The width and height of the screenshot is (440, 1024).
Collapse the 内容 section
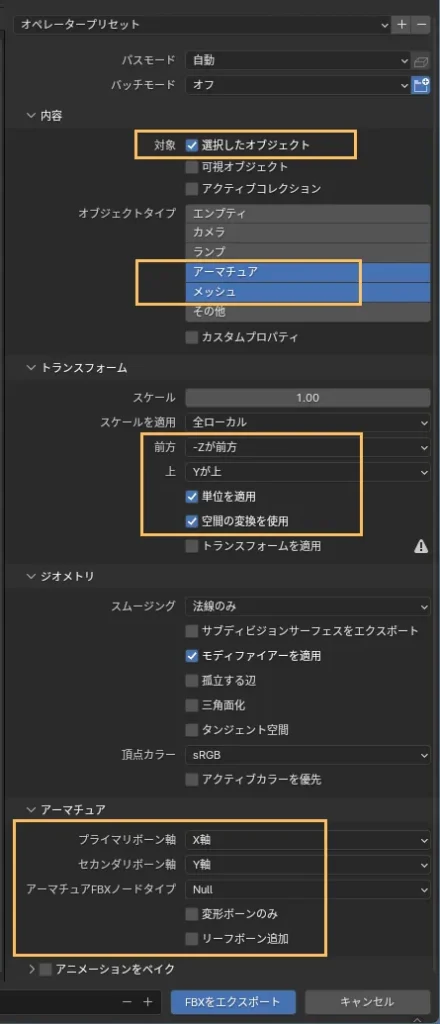click(x=31, y=116)
